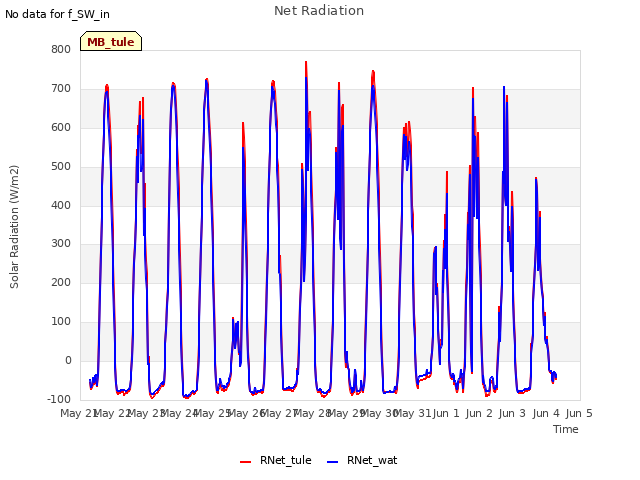Click the Time axis title

[566, 429]
